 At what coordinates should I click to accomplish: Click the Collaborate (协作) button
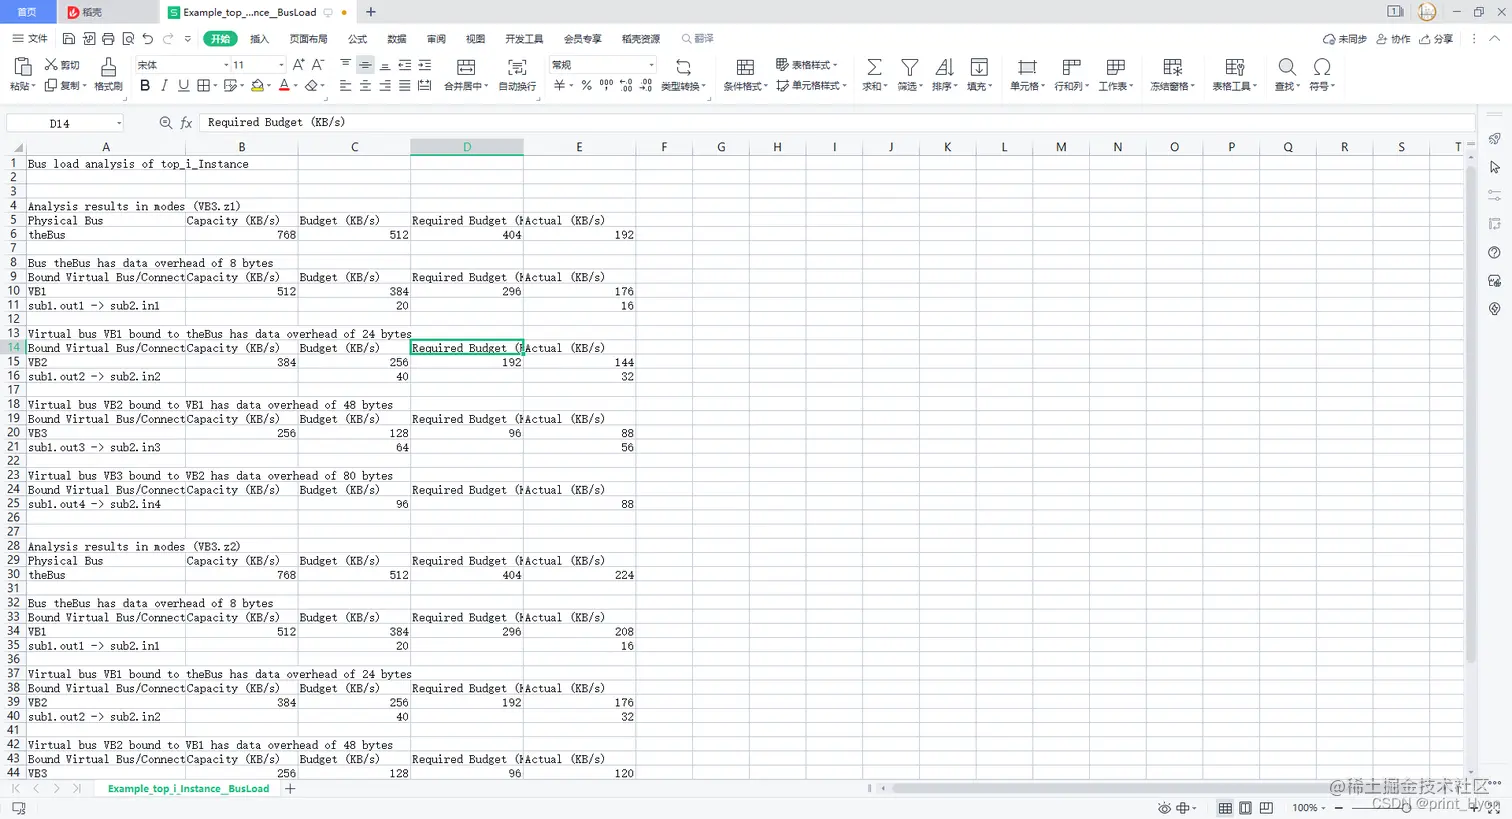coord(1393,39)
